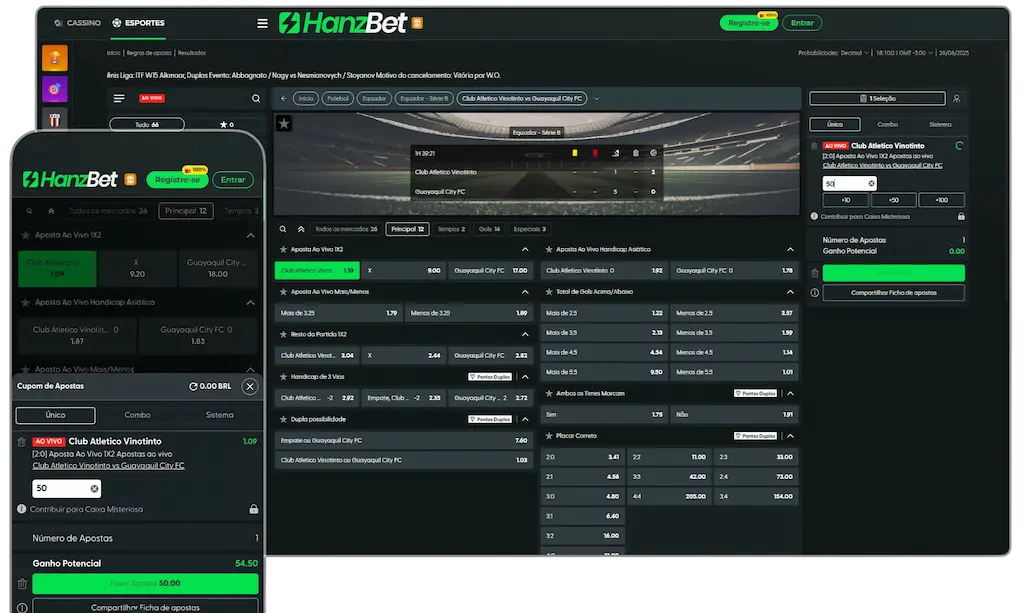The height and width of the screenshot is (613, 1024).
Task: Select the Sistema tab in the mobile coupon
Action: tap(219, 415)
